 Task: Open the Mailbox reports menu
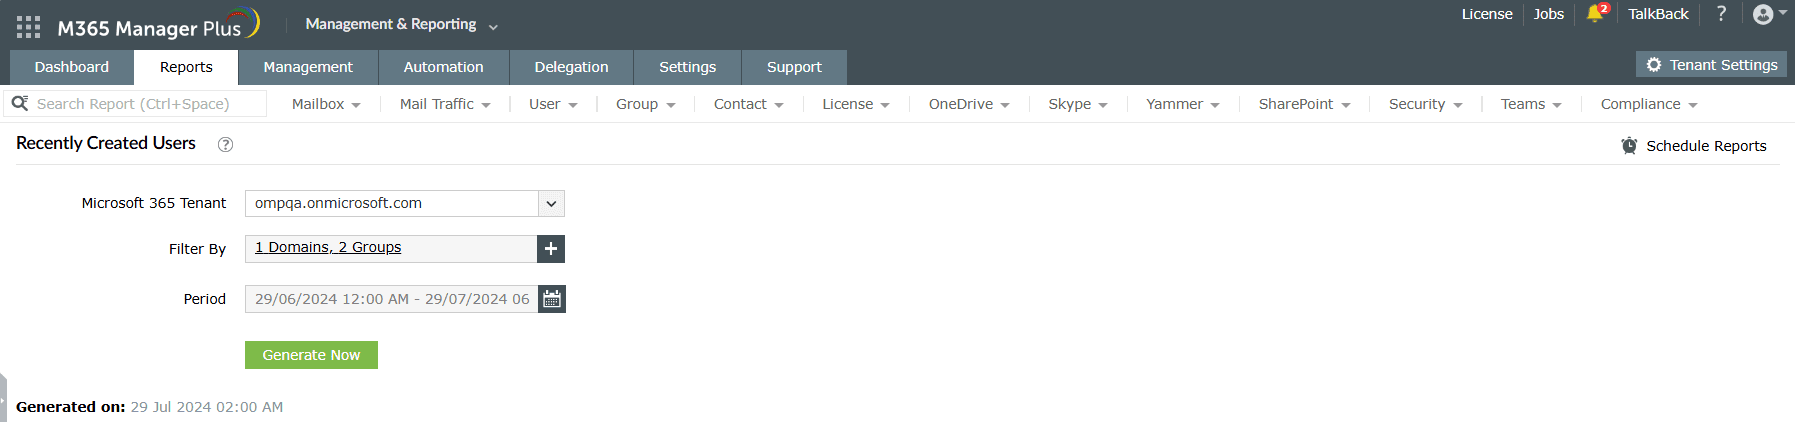[x=326, y=104]
